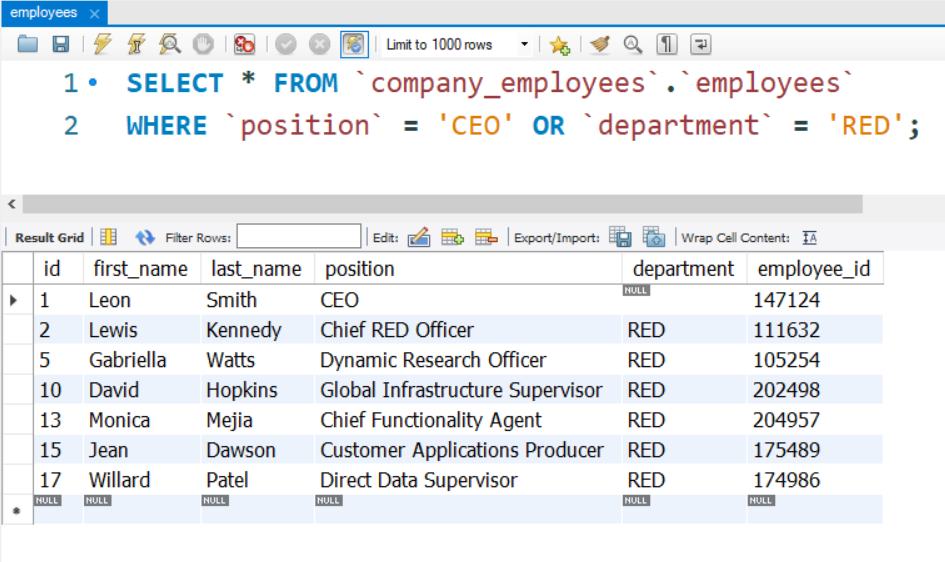Select 'Chief Functionality Agent' cell

click(x=468, y=420)
